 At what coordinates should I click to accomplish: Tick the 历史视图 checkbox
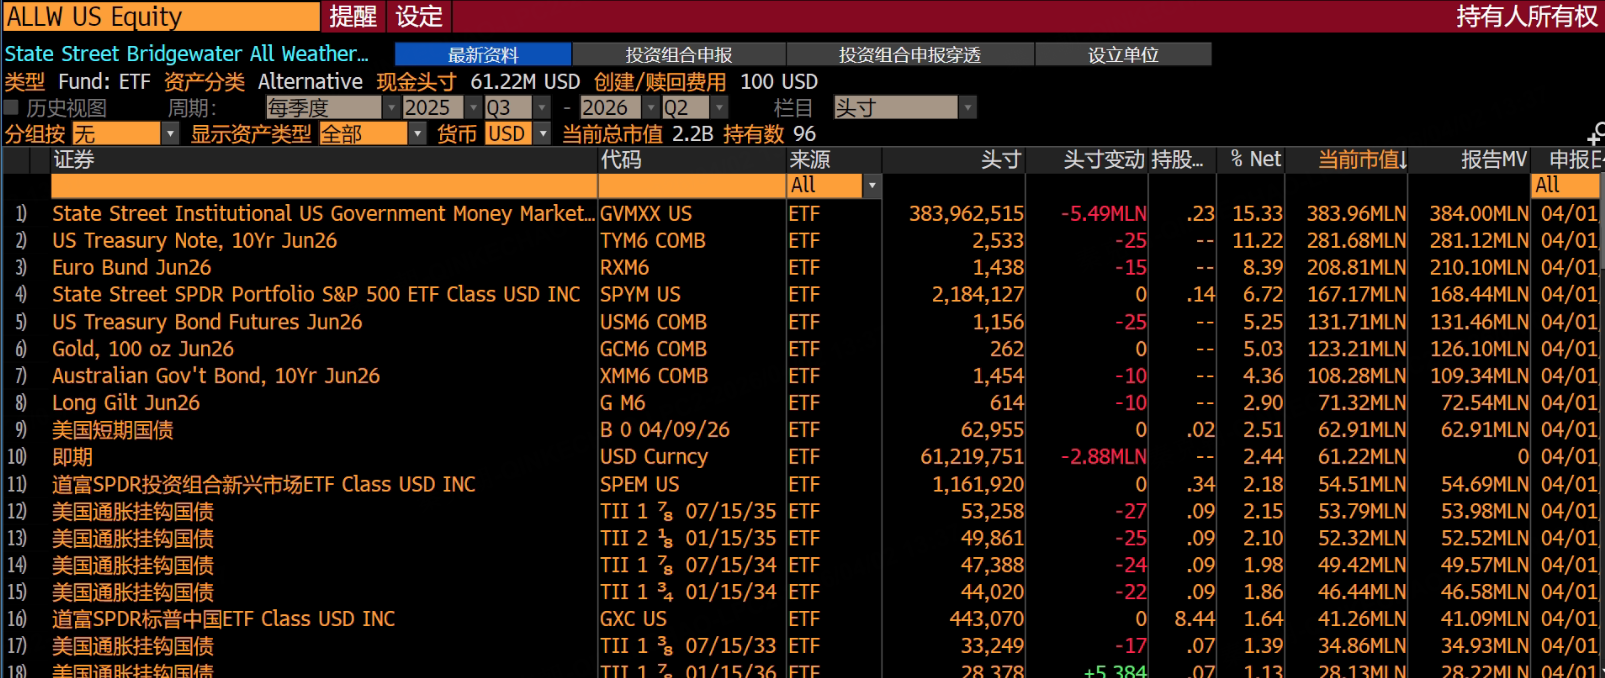tap(12, 107)
